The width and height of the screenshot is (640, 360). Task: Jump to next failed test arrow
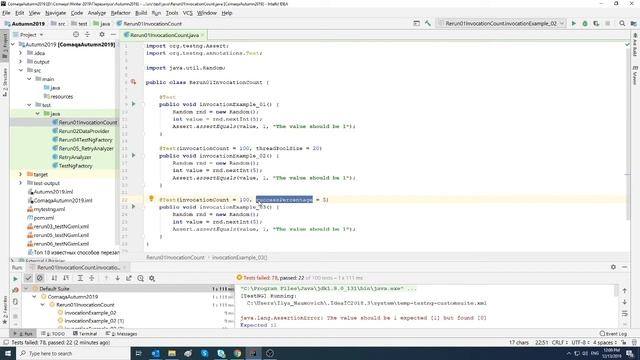pyautogui.click(x=118, y=278)
